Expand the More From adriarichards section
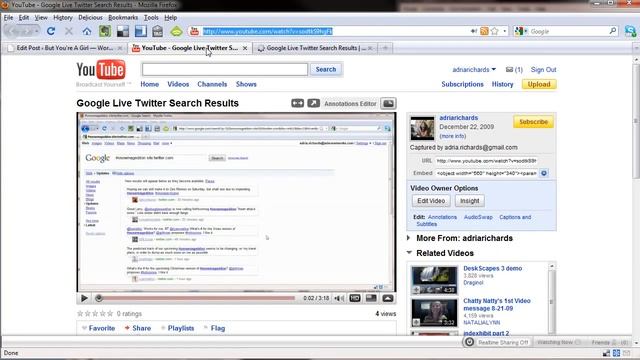Image resolution: width=640 pixels, height=360 pixels. tap(409, 238)
